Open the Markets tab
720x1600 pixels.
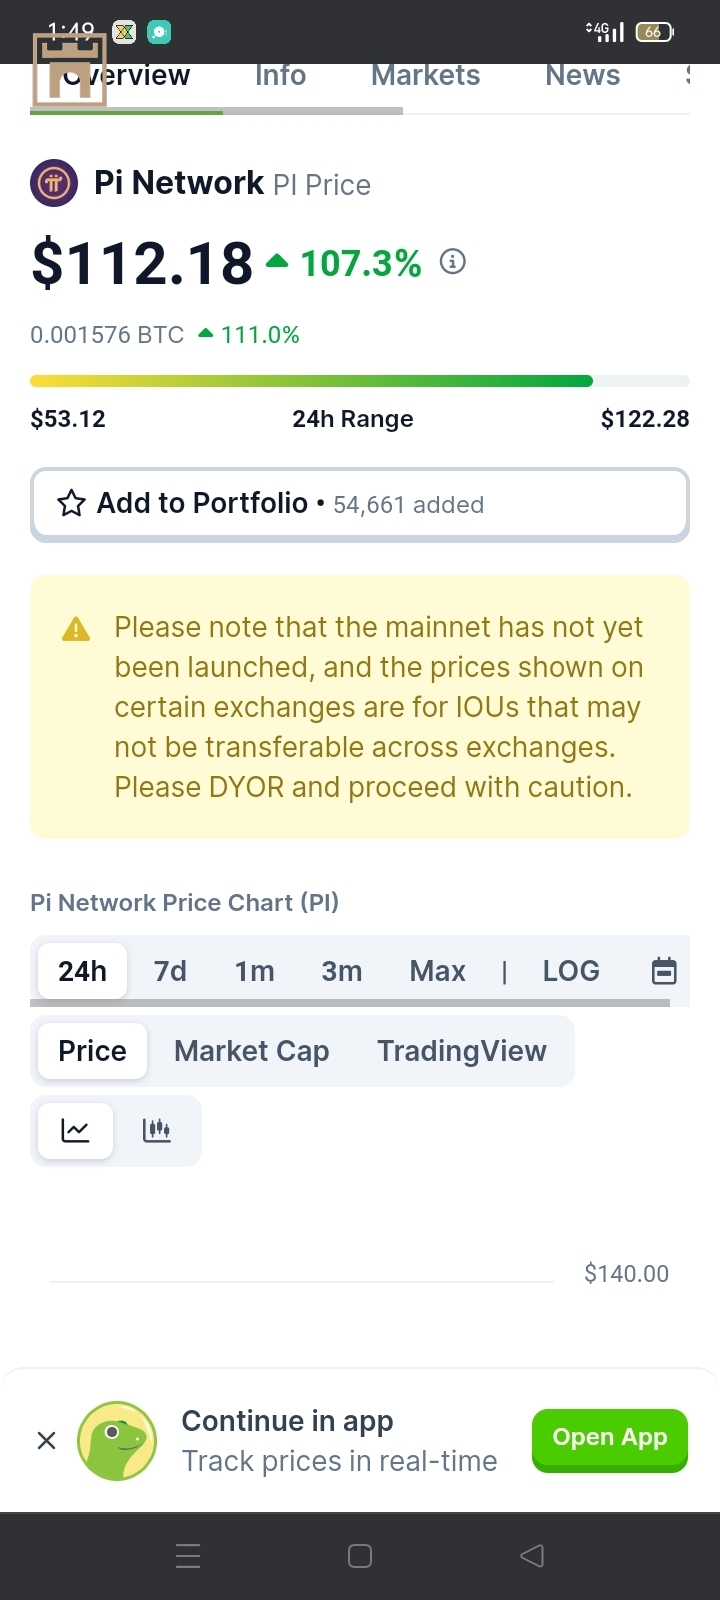click(x=425, y=76)
